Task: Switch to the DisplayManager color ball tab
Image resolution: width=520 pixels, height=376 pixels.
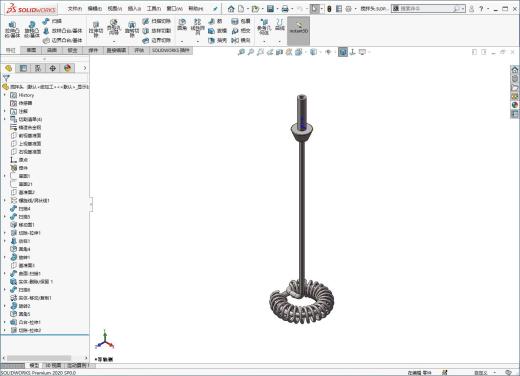Action: click(x=68, y=68)
